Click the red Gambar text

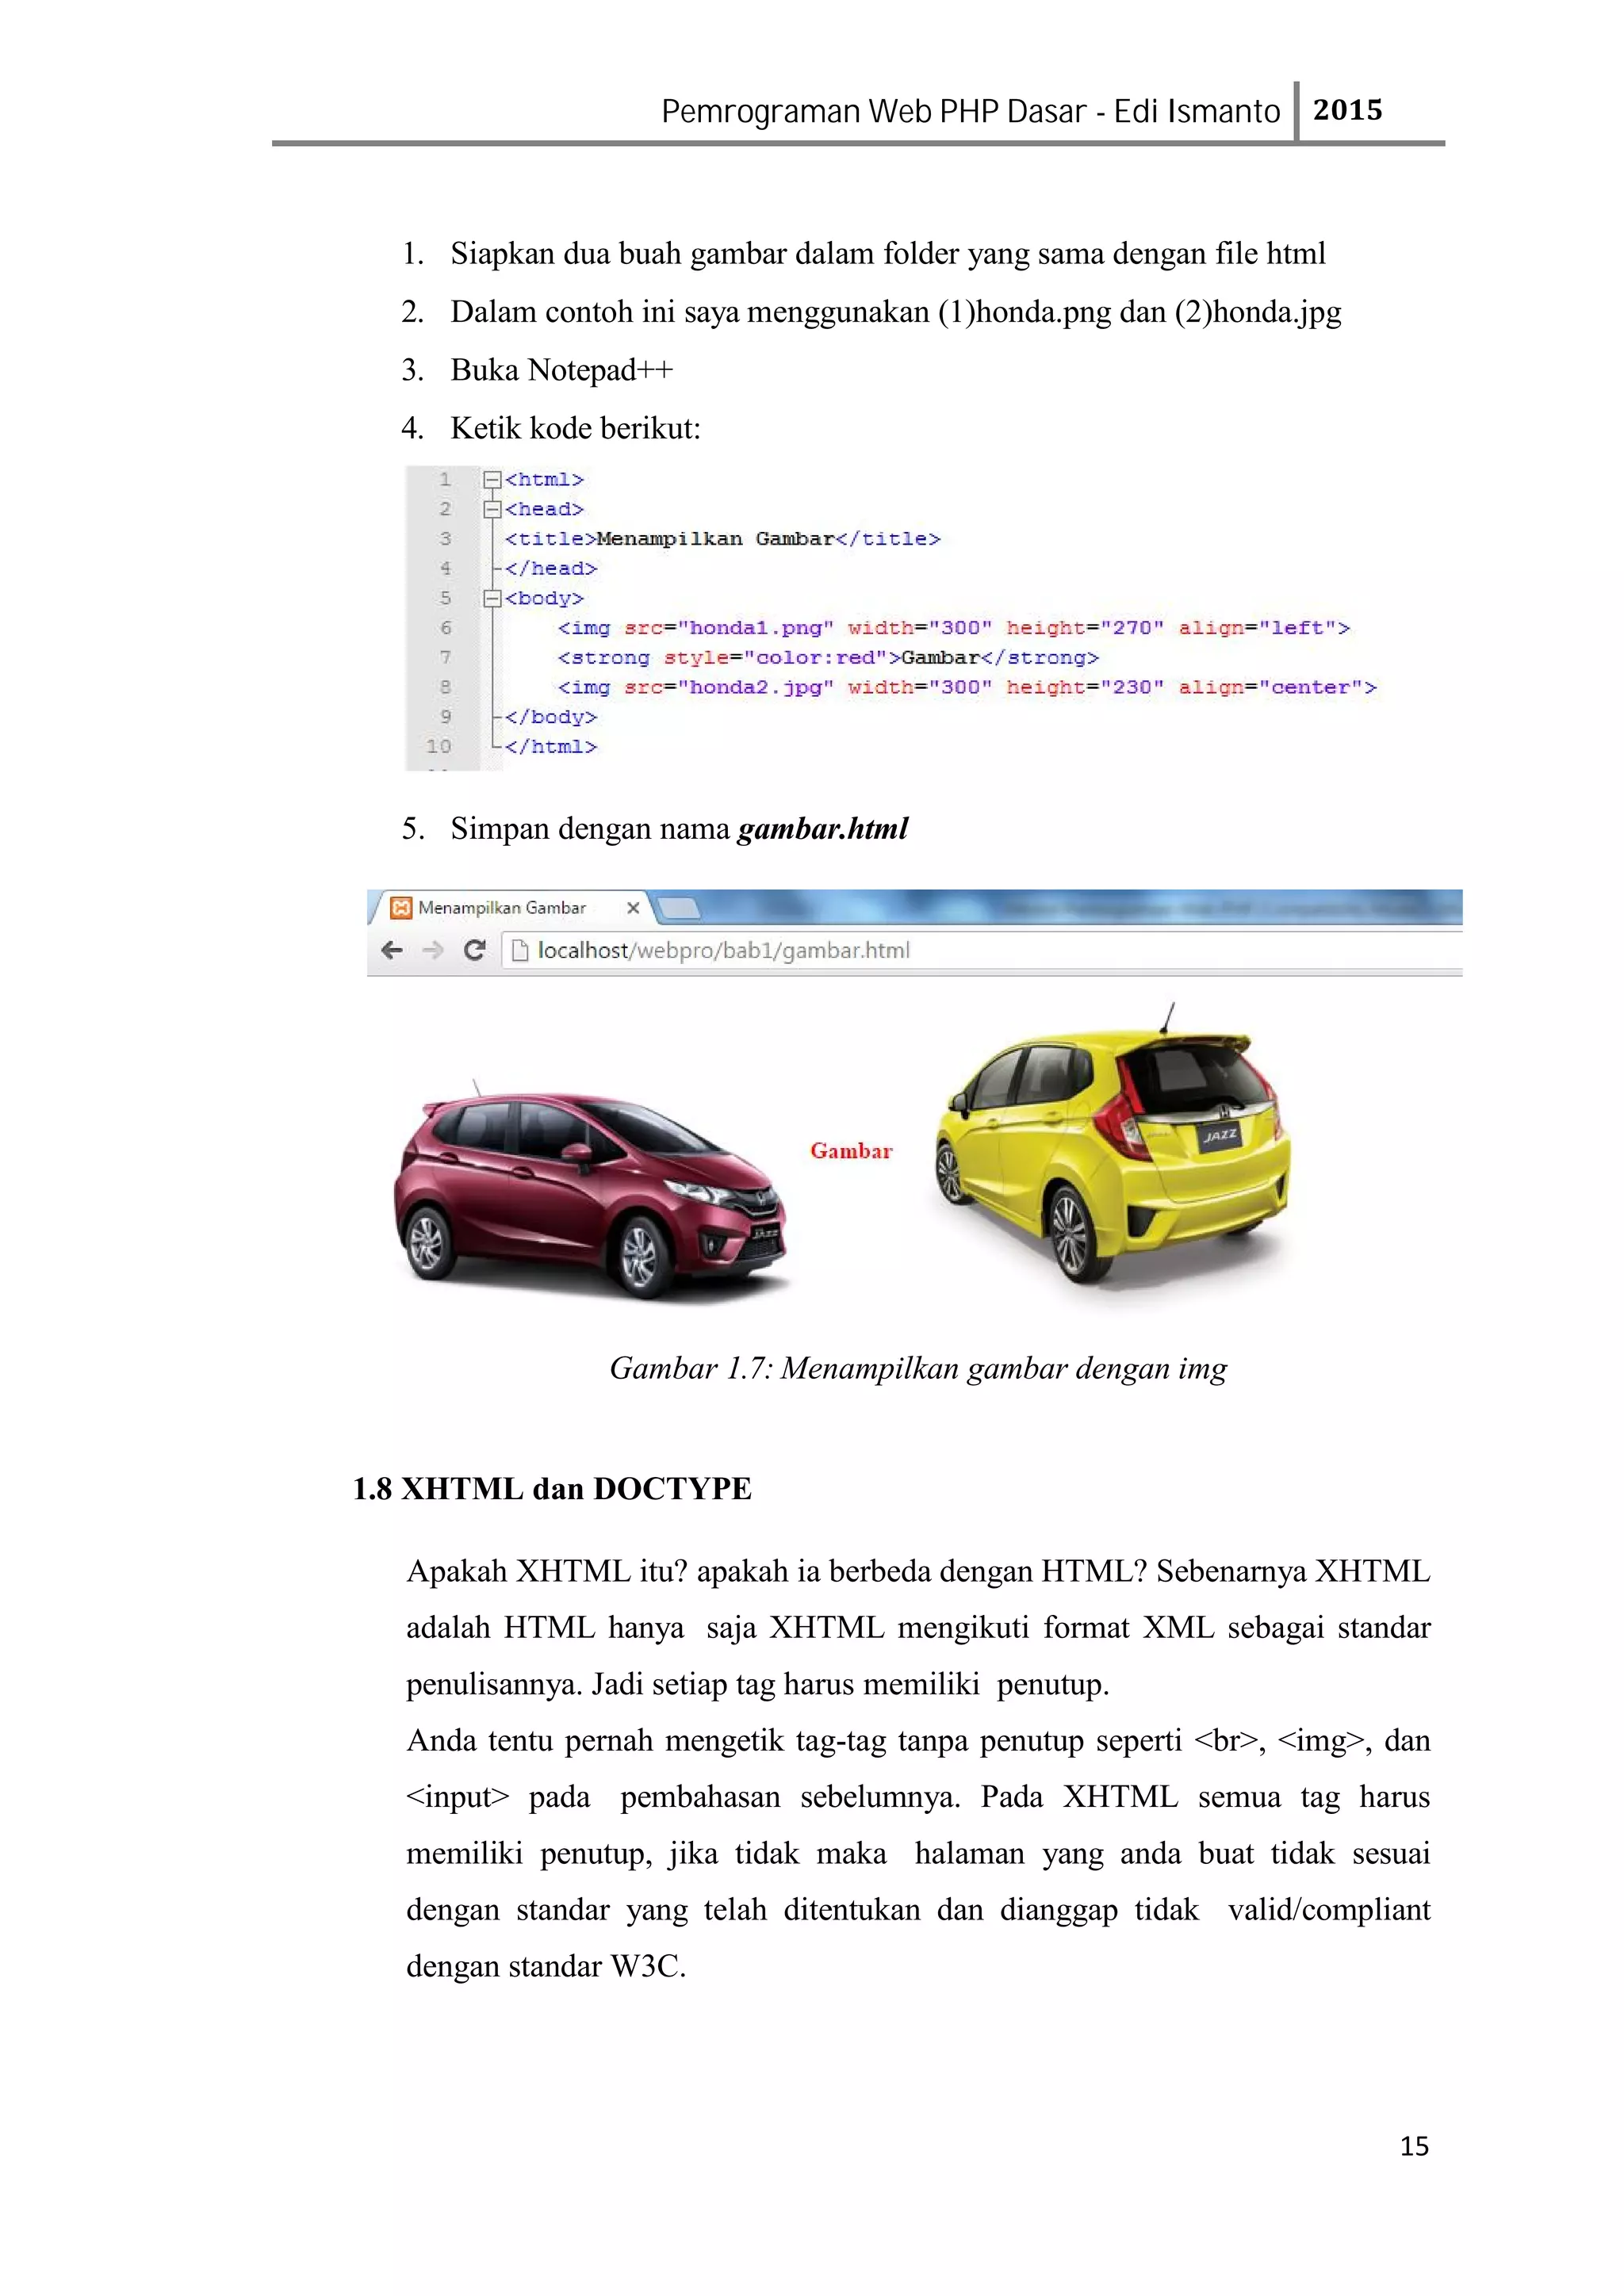pos(851,1151)
